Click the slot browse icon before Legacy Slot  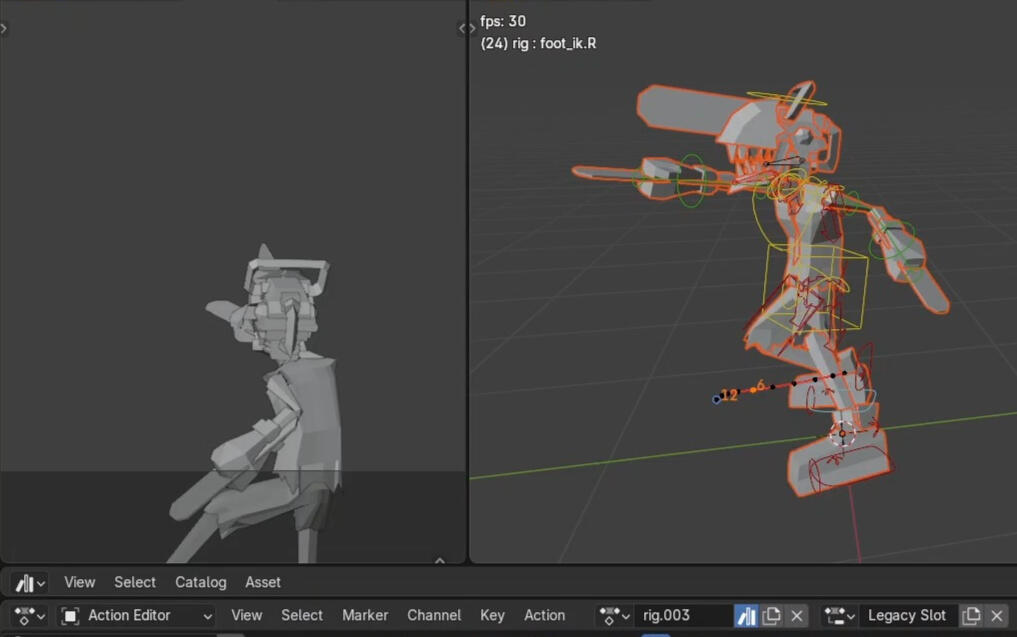(x=840, y=615)
